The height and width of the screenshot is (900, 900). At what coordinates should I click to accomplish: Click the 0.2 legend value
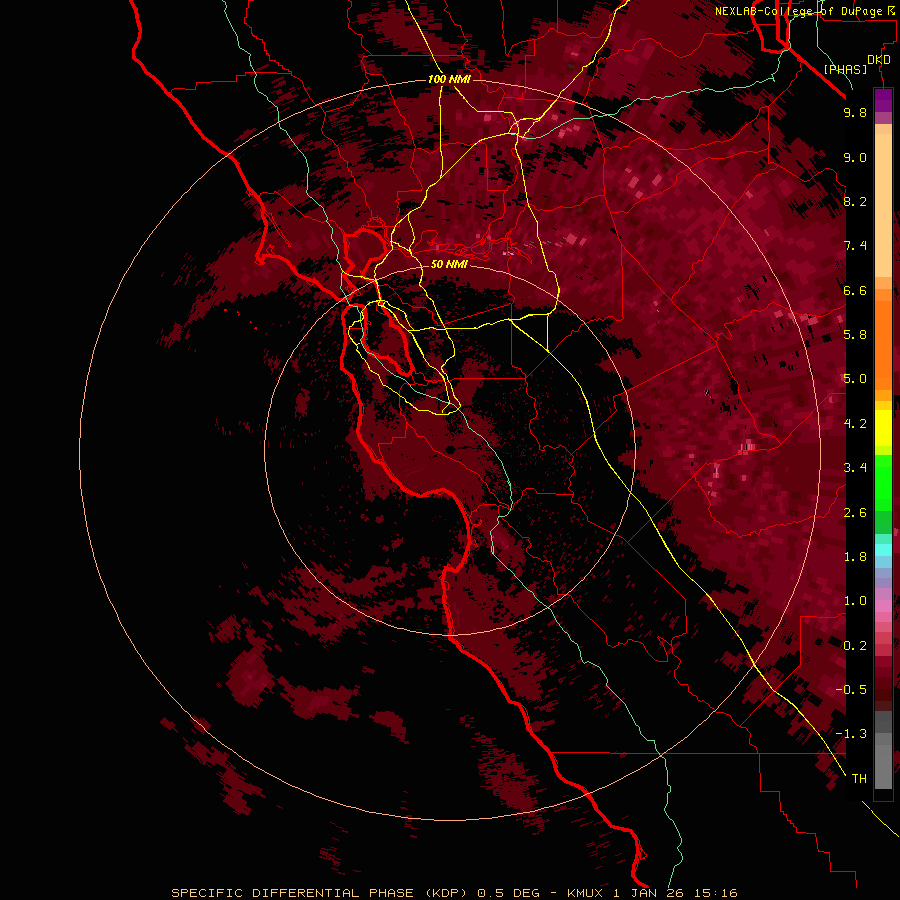pos(855,646)
